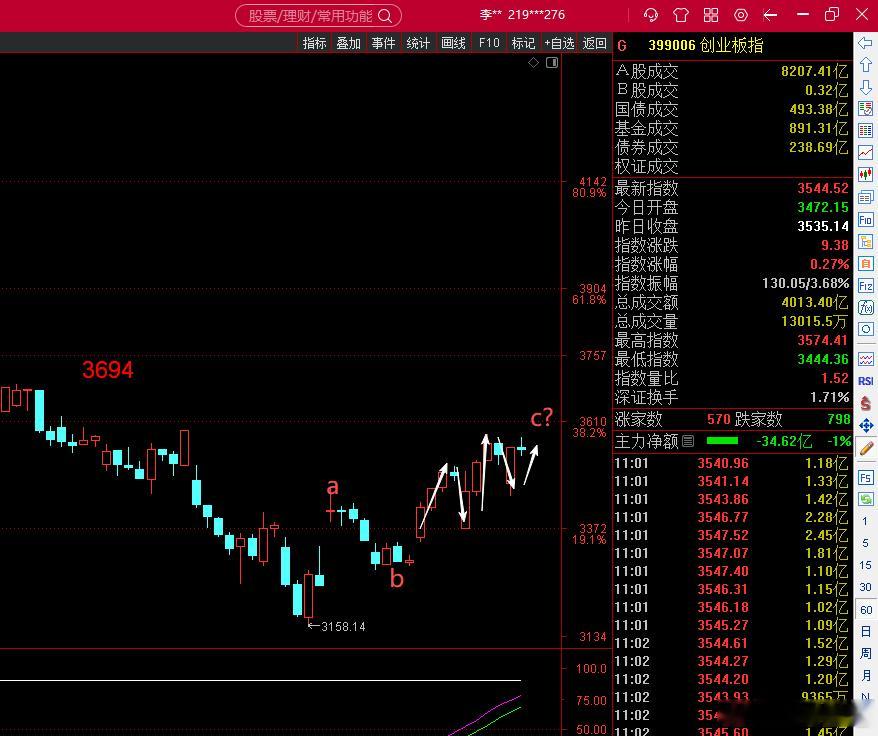Open the sector tree structure icon
The width and height of the screenshot is (878, 736).
(x=865, y=241)
